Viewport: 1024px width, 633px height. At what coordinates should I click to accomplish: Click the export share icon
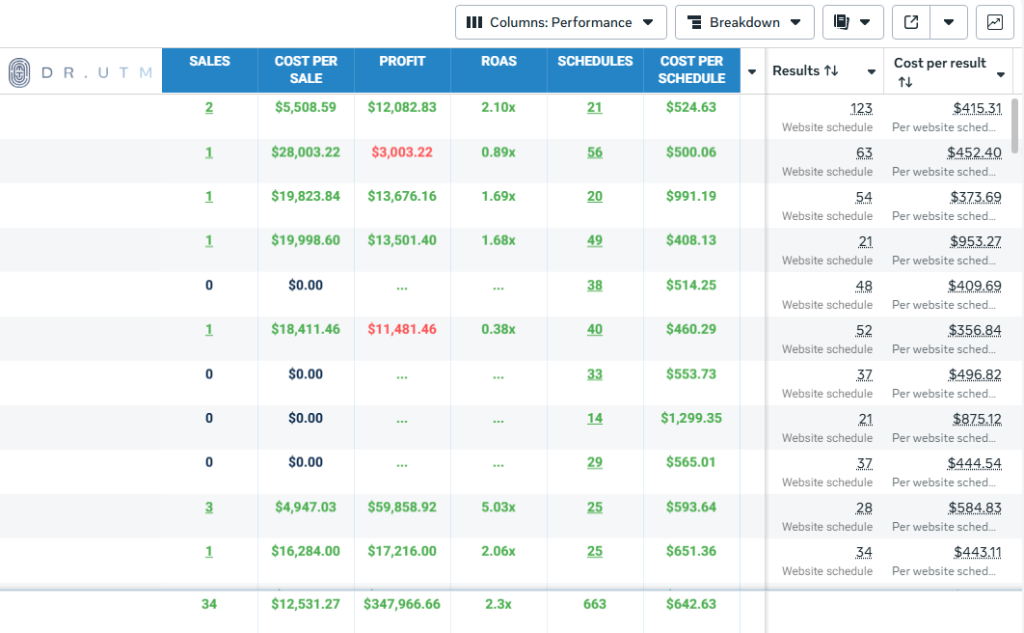pos(911,22)
